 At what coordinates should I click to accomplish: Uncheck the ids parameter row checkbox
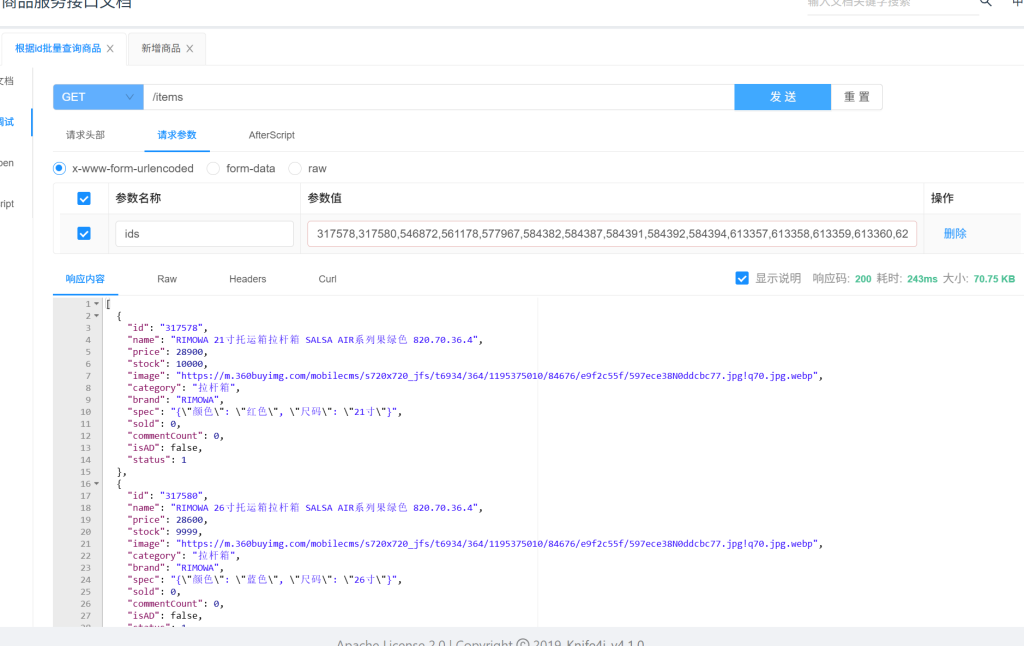84,234
